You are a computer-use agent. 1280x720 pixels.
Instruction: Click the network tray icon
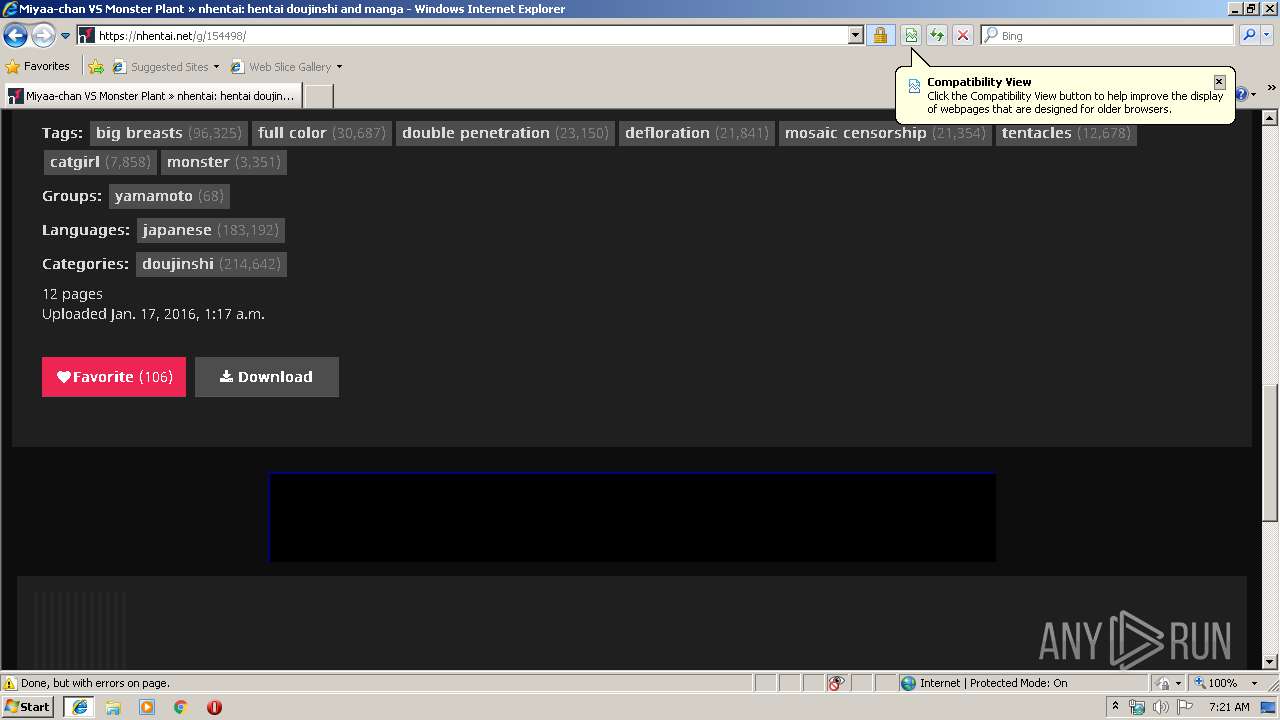tap(1137, 707)
